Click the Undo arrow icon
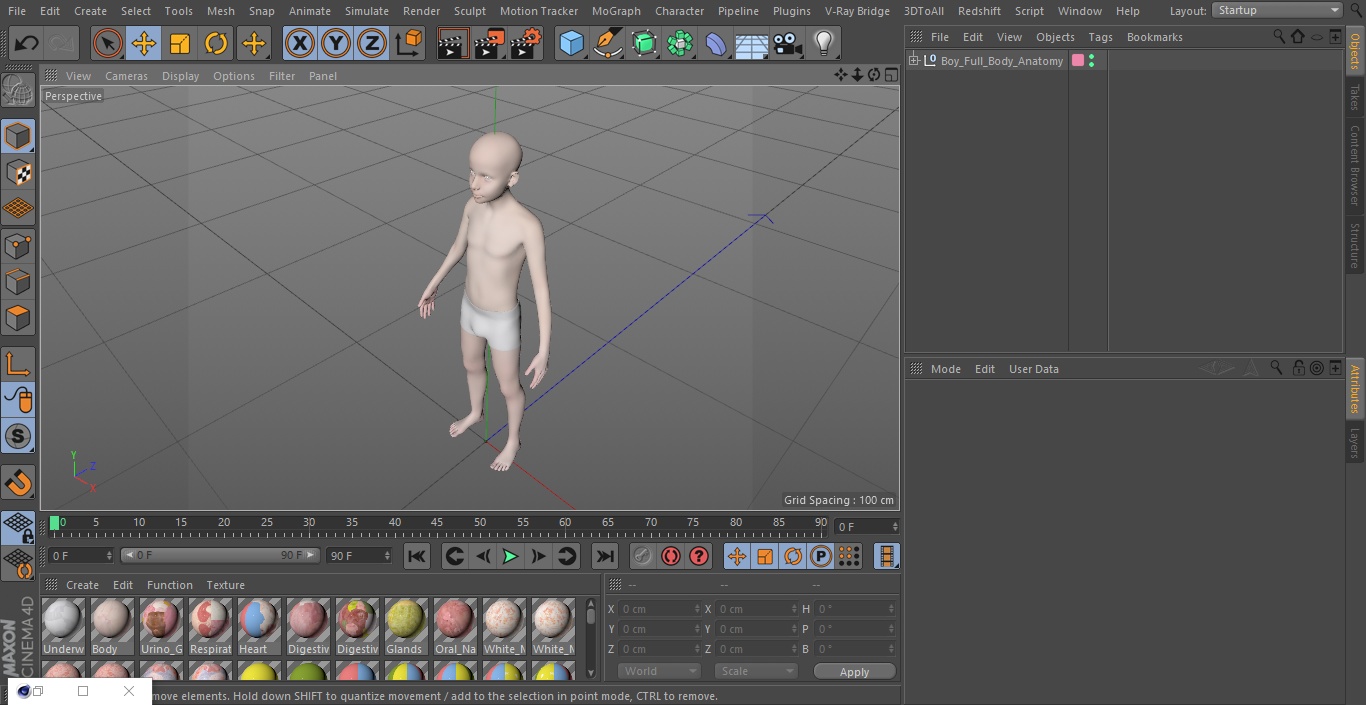This screenshot has width=1366, height=705. point(27,44)
